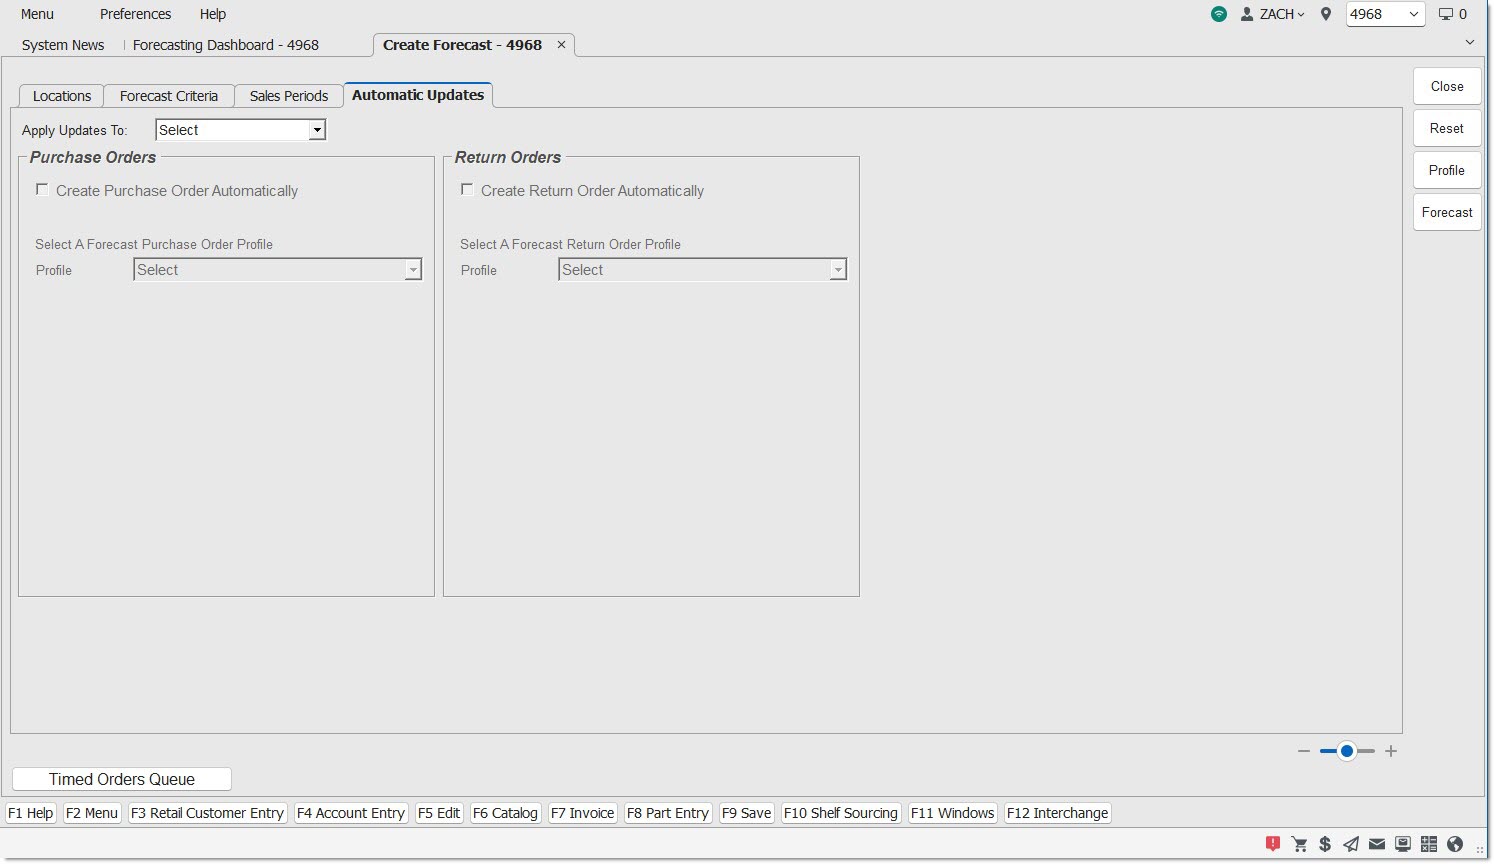Image resolution: width=1494 pixels, height=864 pixels.
Task: Switch to the Forecast Criteria tab
Action: [168, 96]
